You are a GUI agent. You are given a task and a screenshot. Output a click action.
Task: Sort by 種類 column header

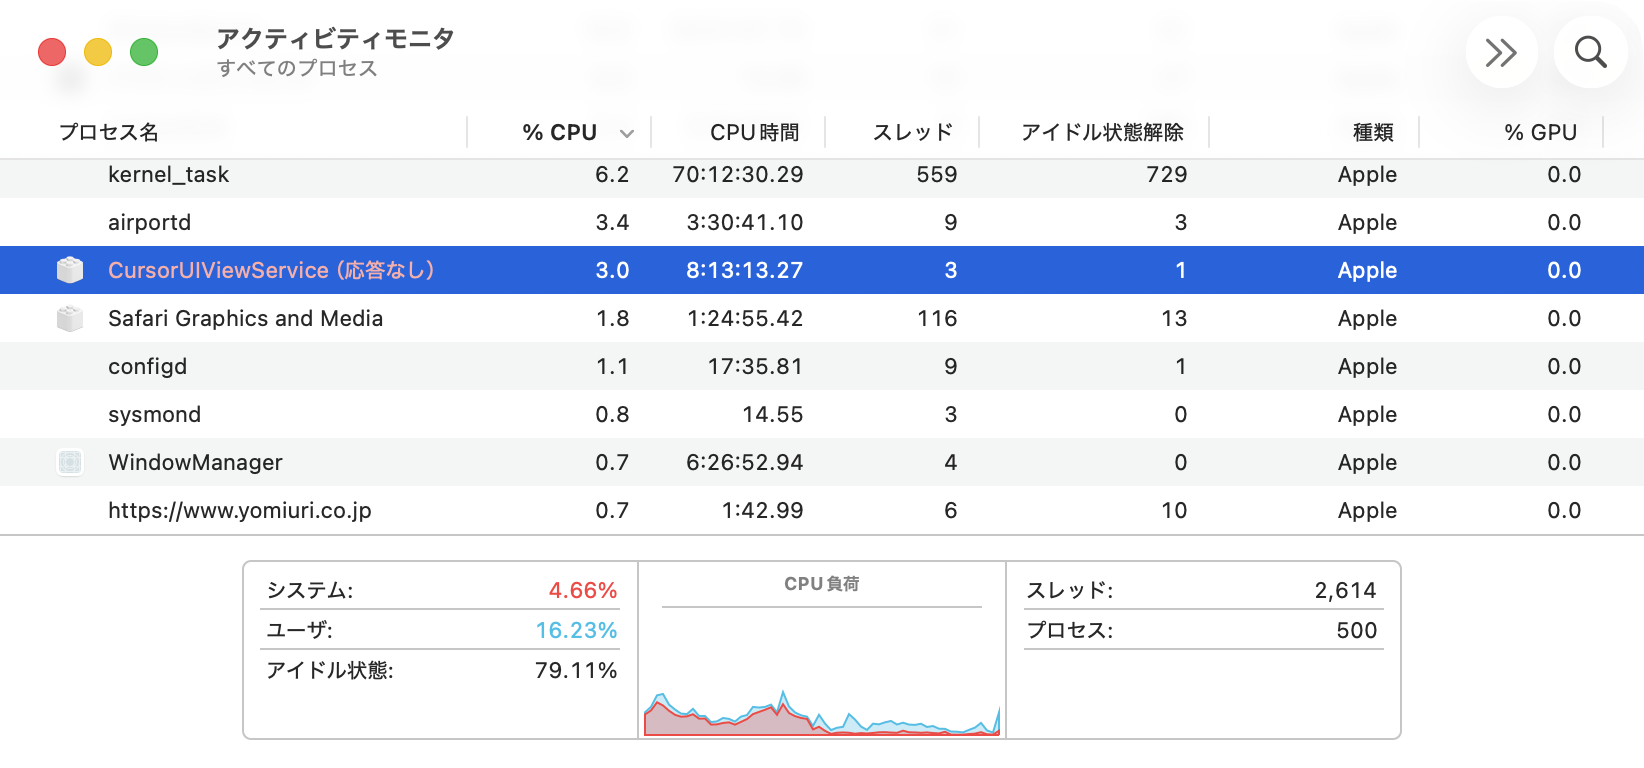[1373, 132]
